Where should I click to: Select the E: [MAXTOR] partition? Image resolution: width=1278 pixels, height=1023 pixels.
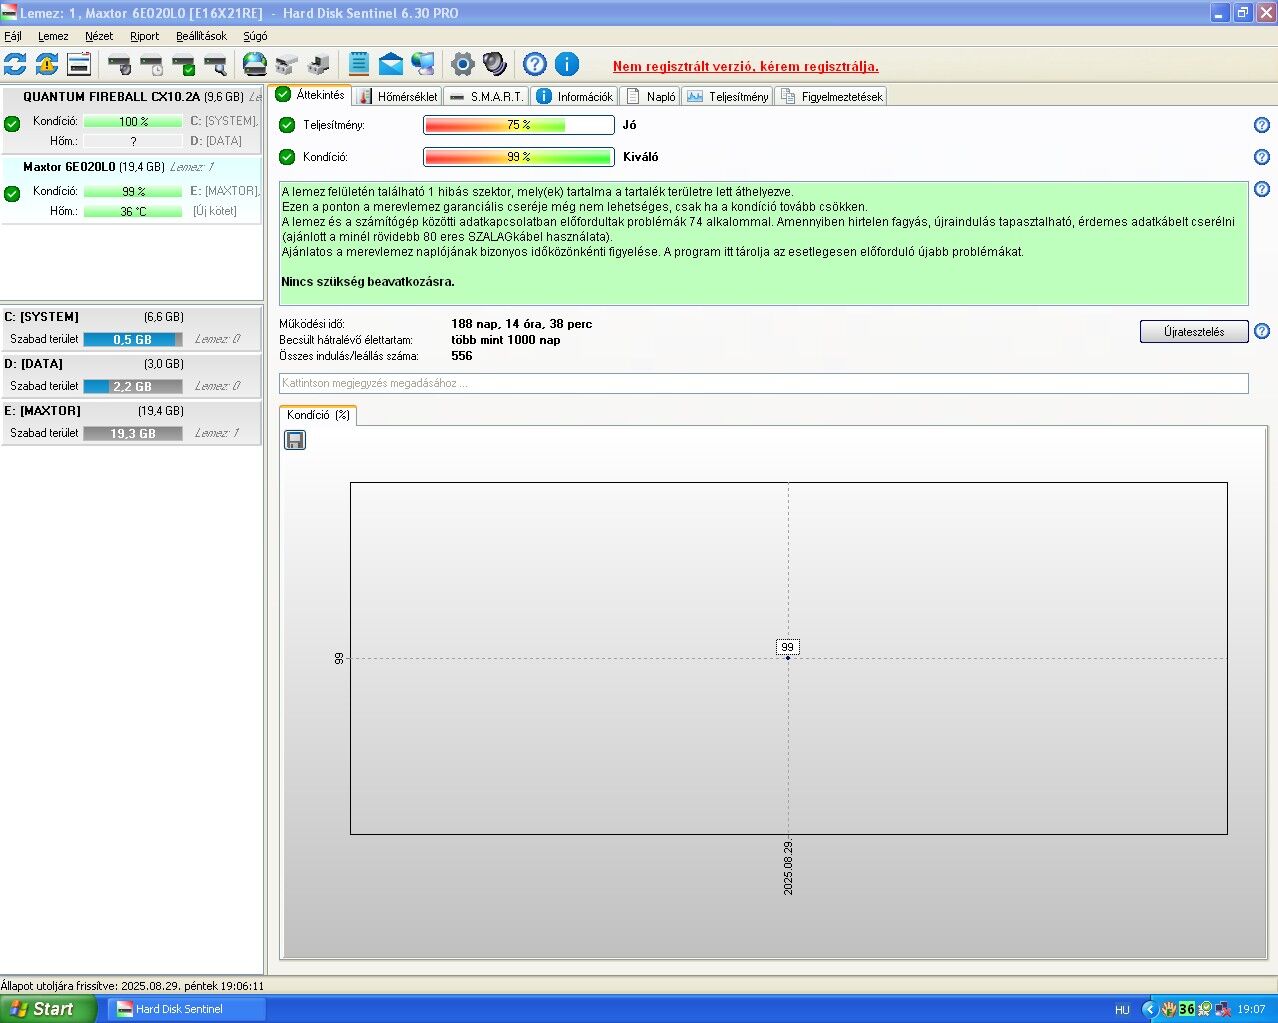131,422
